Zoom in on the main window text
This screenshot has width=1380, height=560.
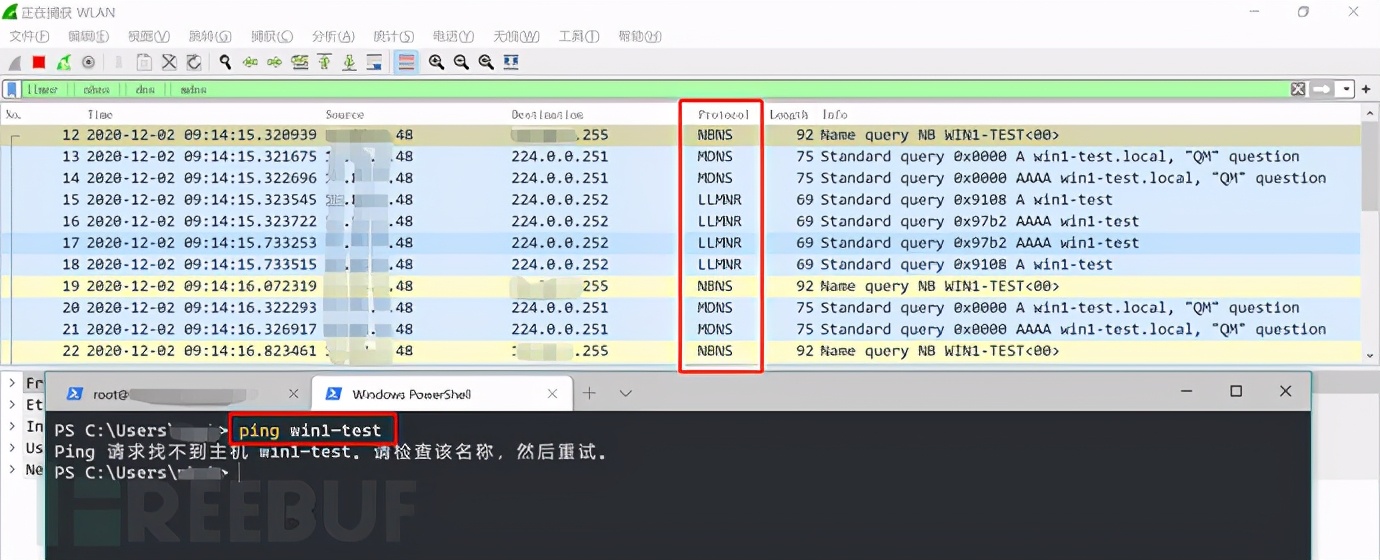(x=437, y=62)
